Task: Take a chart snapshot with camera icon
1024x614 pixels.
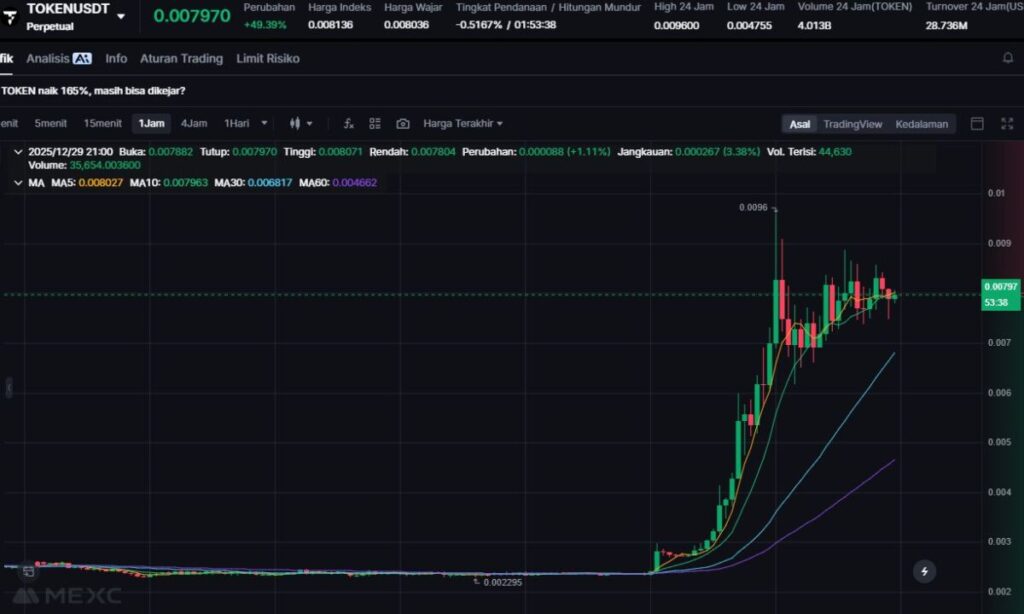Action: tap(402, 124)
